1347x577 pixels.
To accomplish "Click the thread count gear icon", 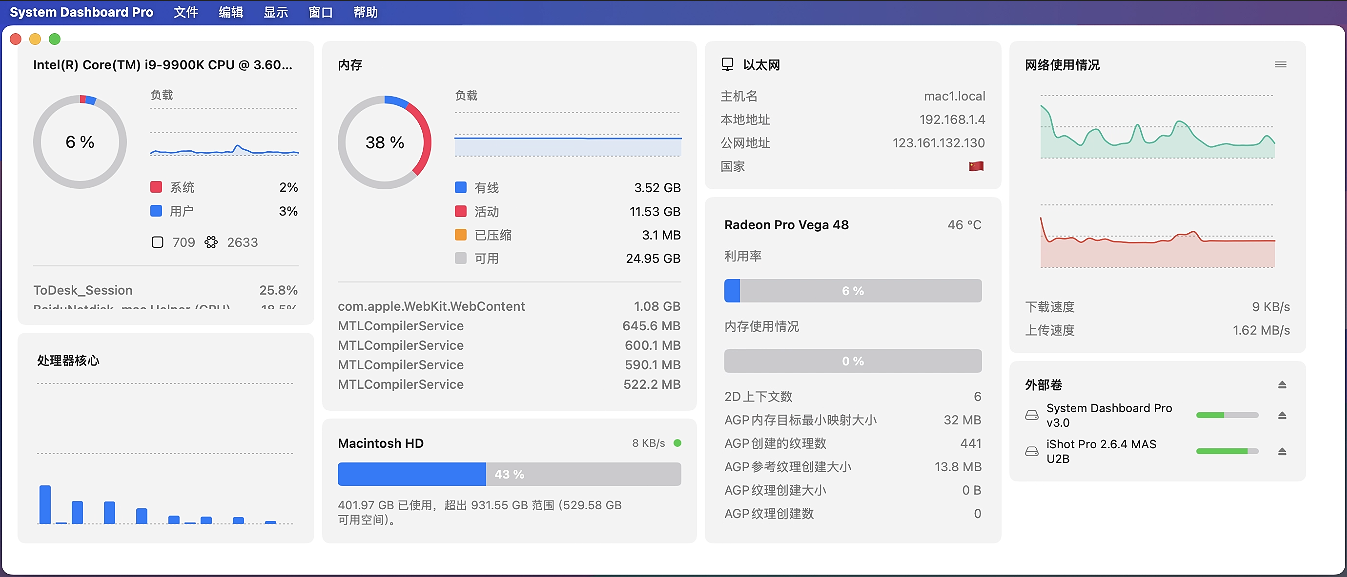I will 211,242.
